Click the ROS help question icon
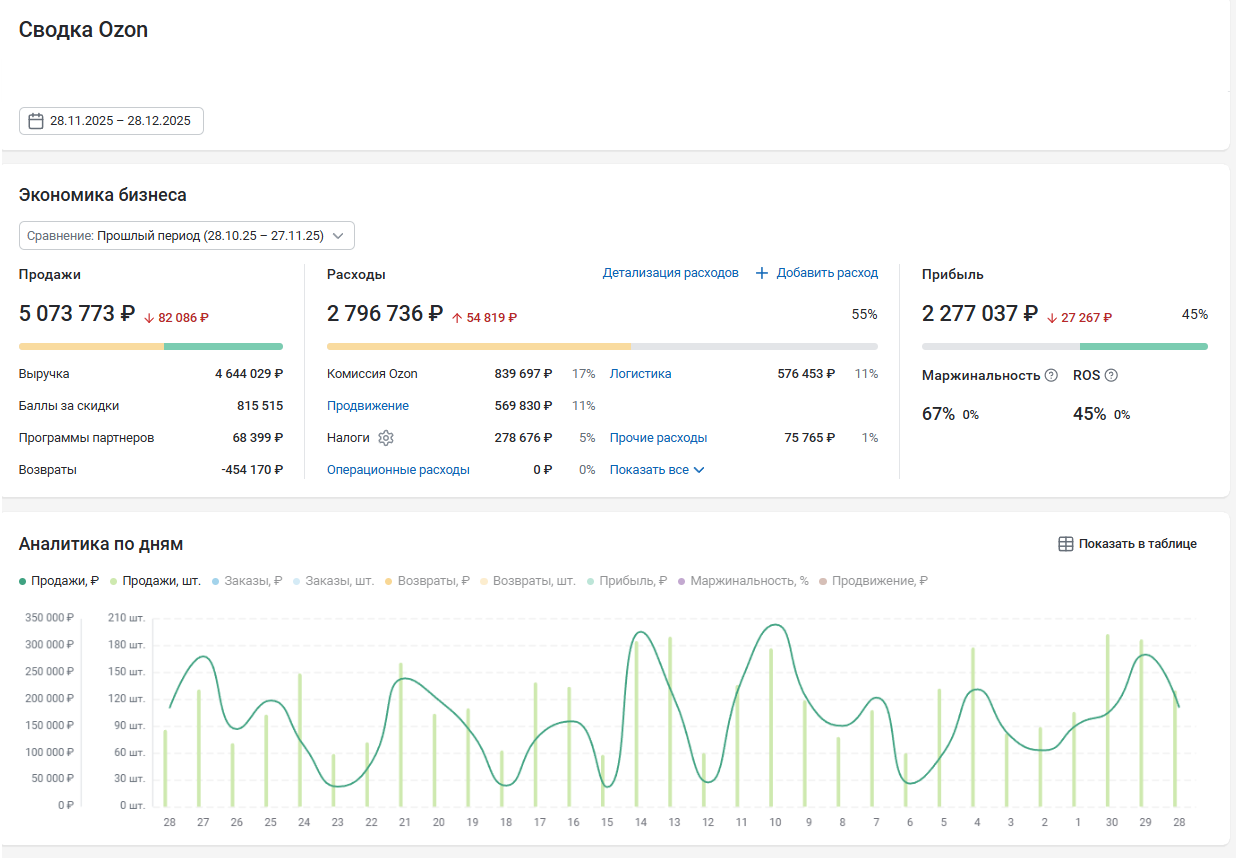Screen dimensions: 1236x858 click(1111, 376)
